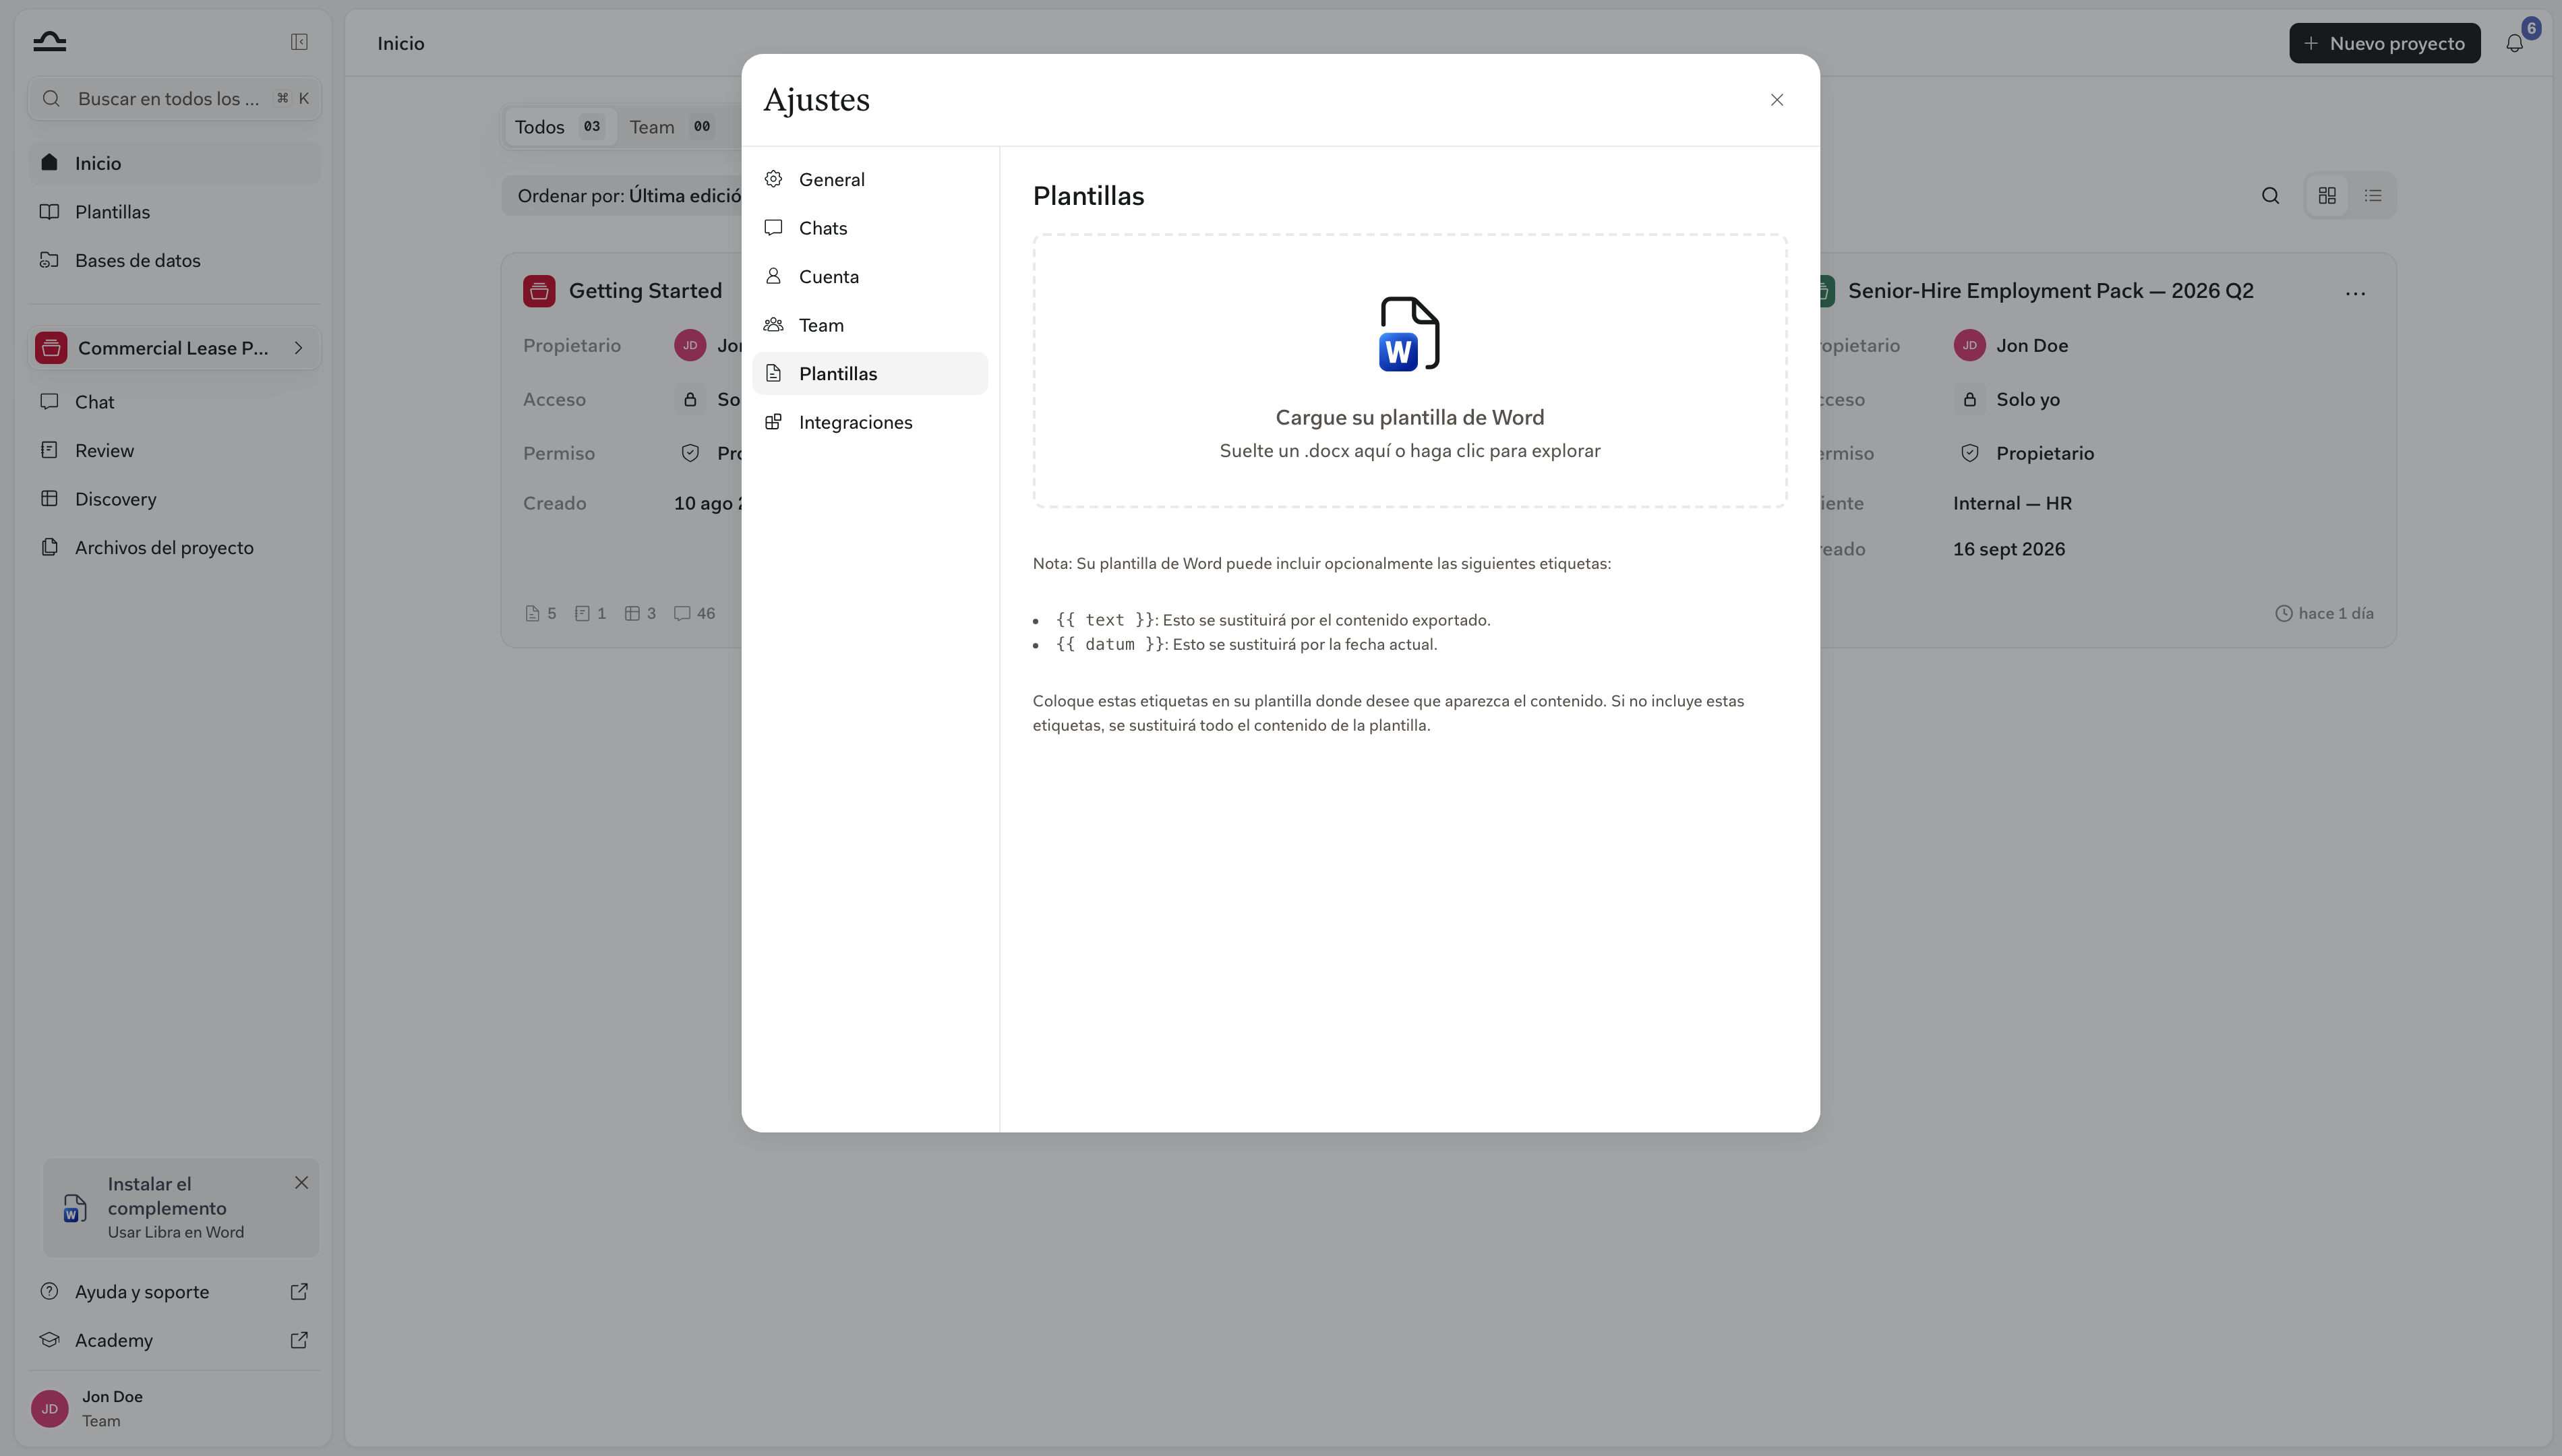Collapse the sidebar with the panel icon
Image resolution: width=2562 pixels, height=1456 pixels.
(x=299, y=42)
